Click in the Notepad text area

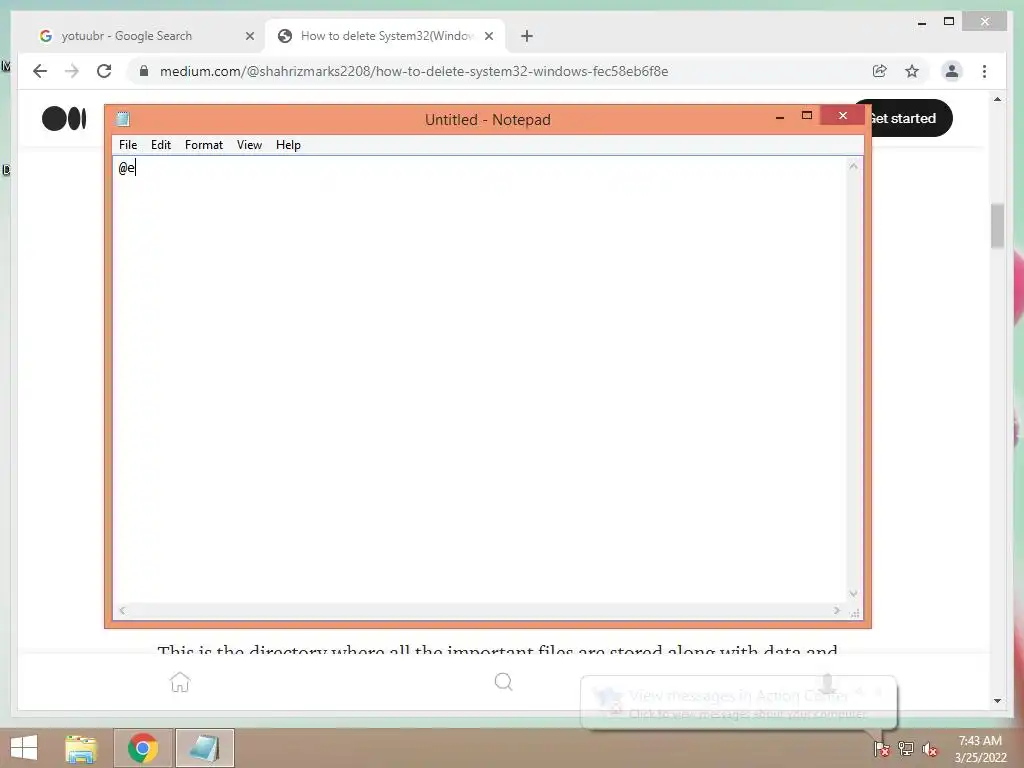479,379
